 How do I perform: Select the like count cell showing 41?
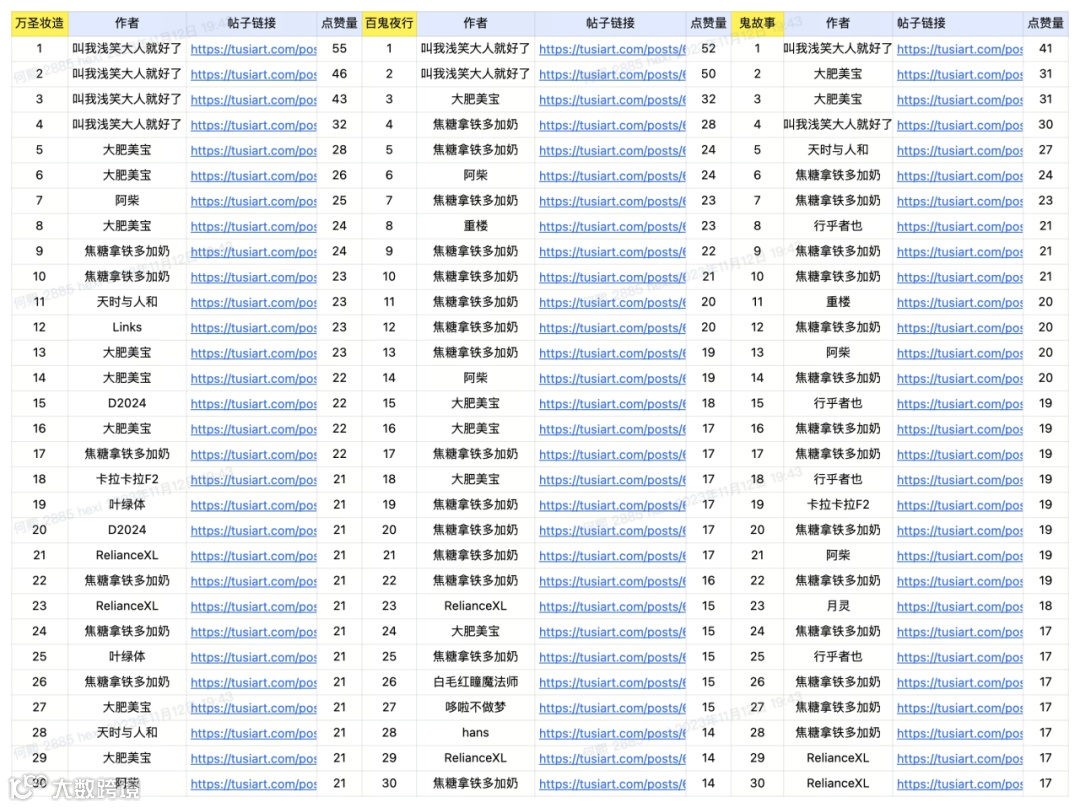tap(1046, 48)
